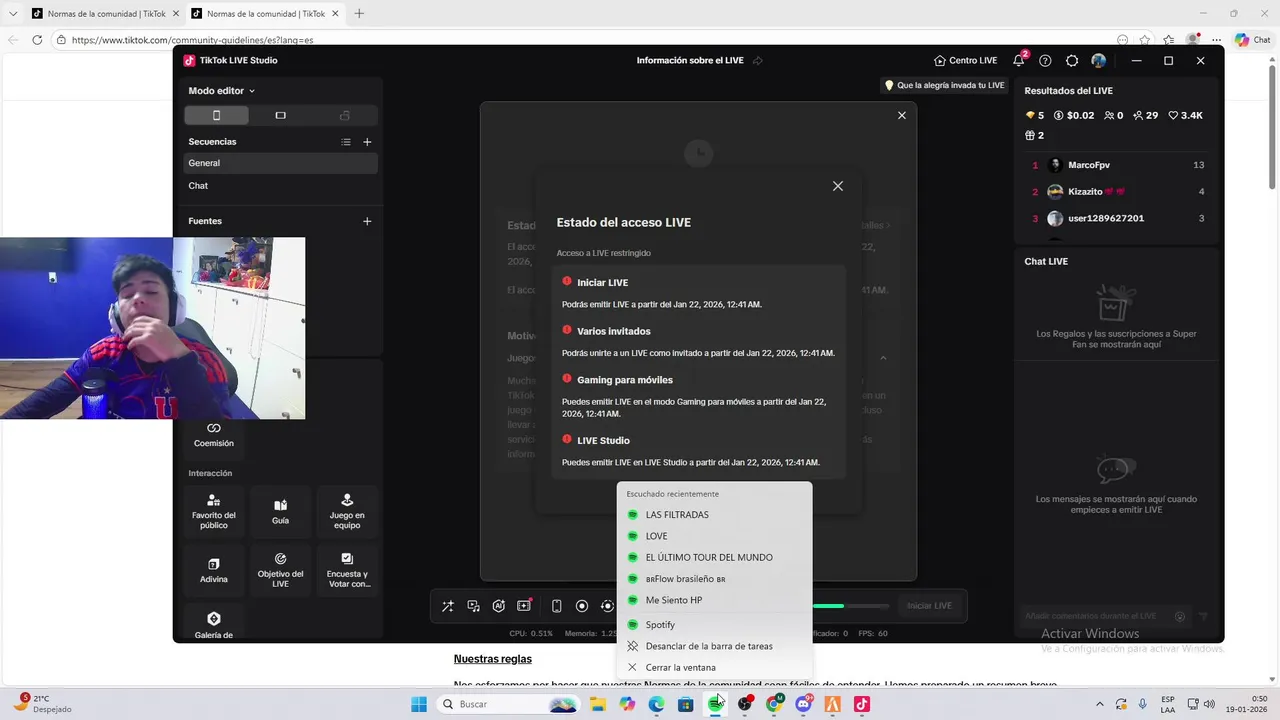Select the General scene
This screenshot has height=720, width=1280.
point(280,163)
